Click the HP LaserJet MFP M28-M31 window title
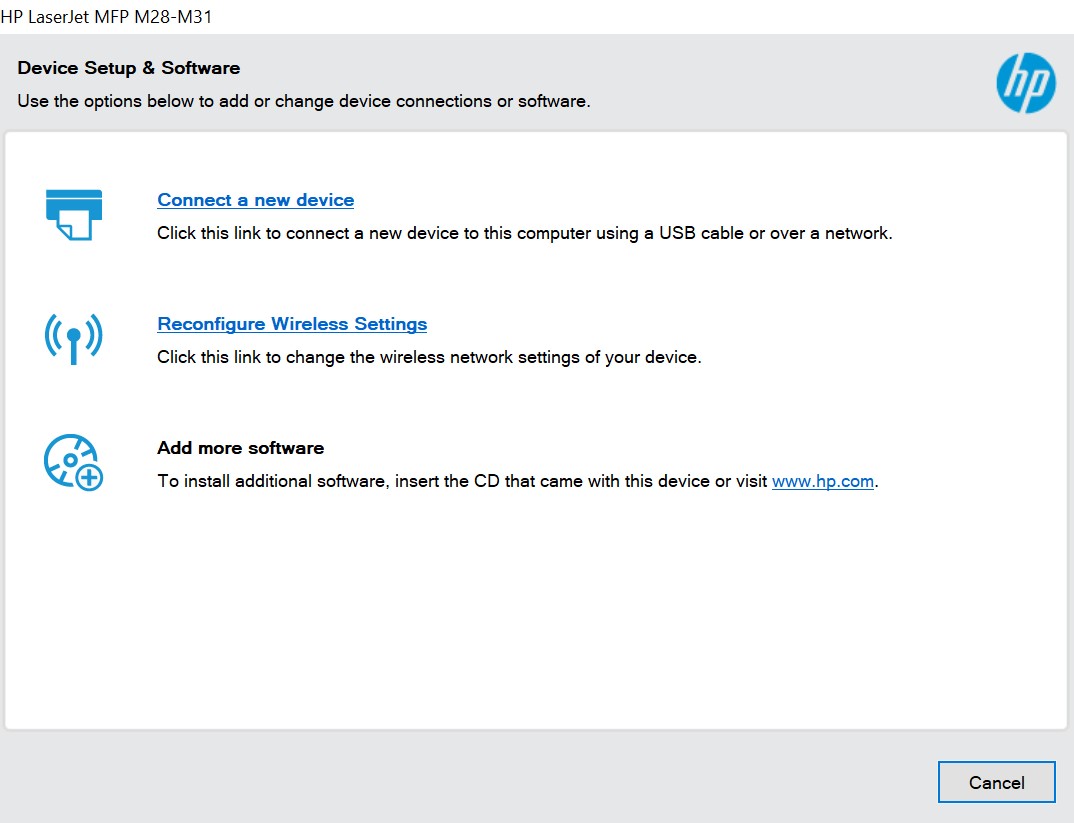Screen dimensions: 1074x823 tap(106, 16)
